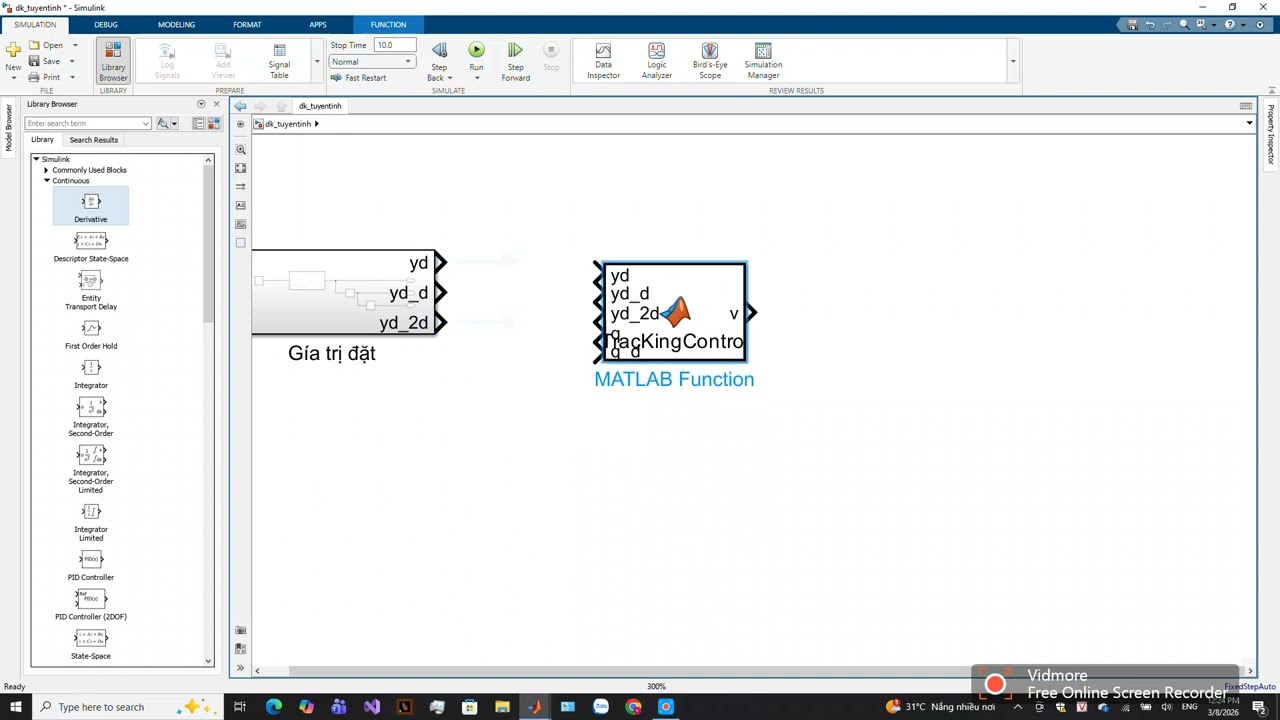This screenshot has width=1280, height=720.
Task: Open simulation mode dropdown showing Normal
Action: click(371, 62)
